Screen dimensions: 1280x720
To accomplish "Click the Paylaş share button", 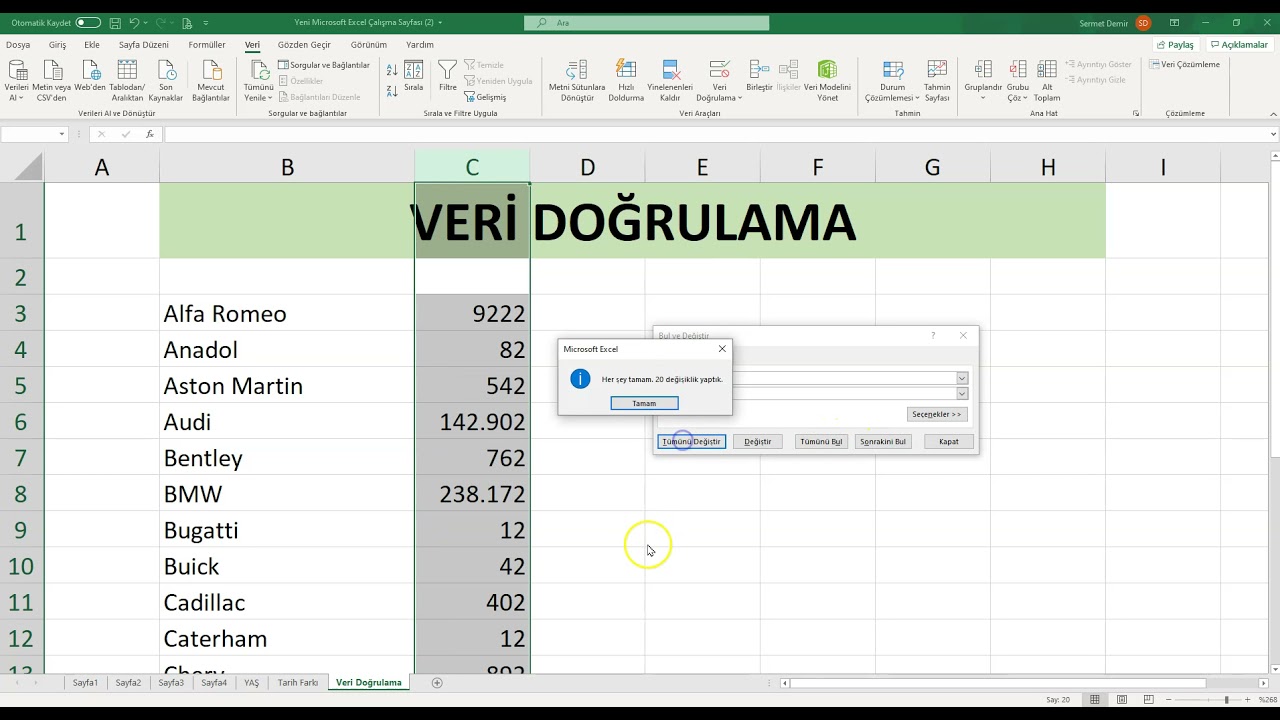I will click(x=1175, y=45).
